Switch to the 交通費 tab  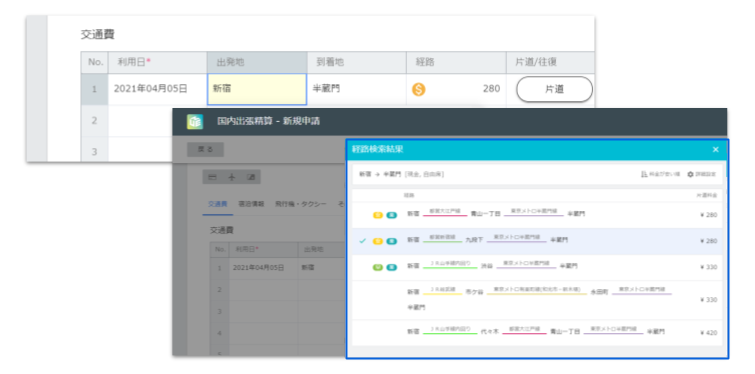coord(218,204)
